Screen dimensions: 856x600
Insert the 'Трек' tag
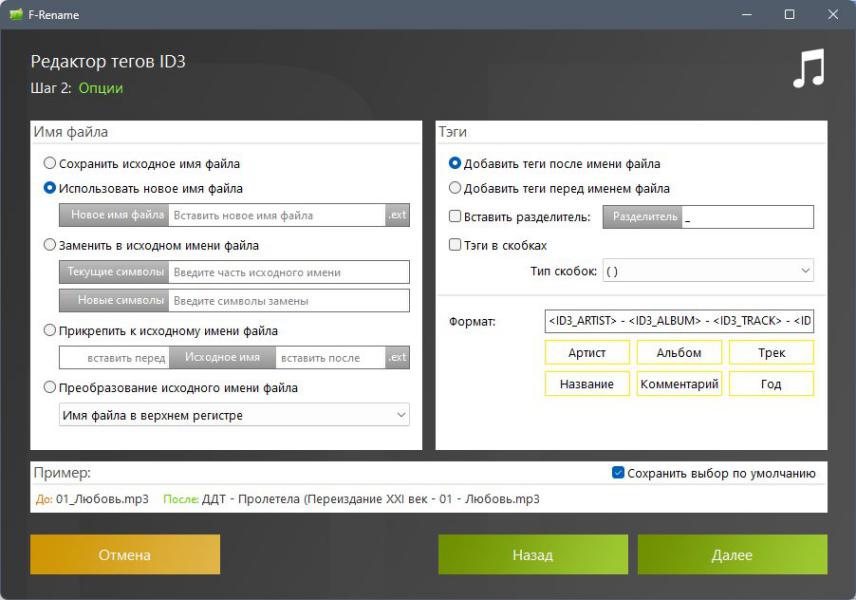point(771,353)
